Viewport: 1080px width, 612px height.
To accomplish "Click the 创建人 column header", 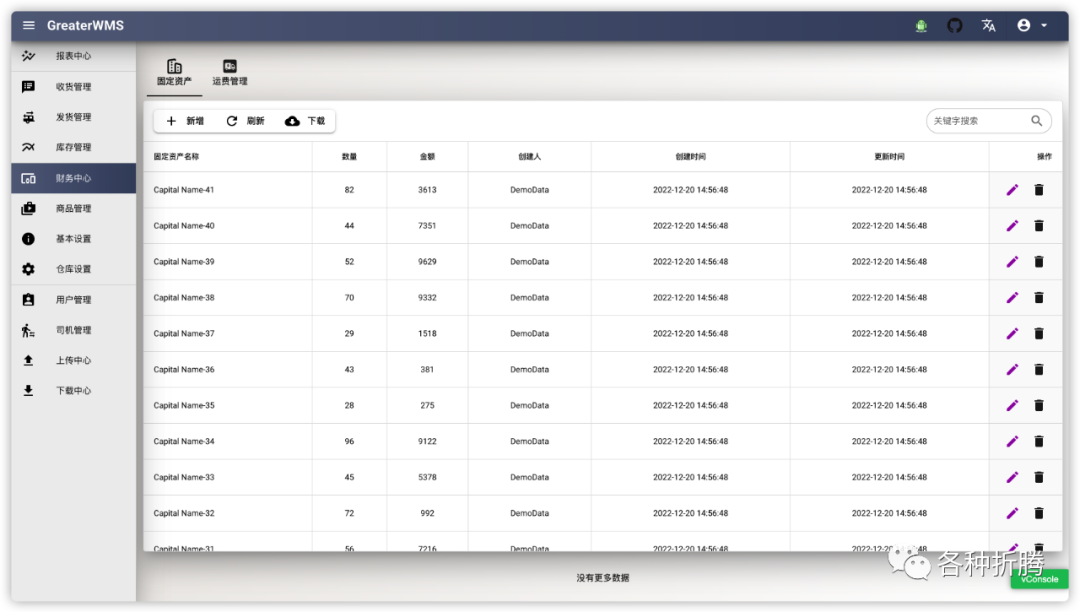I will coord(530,157).
